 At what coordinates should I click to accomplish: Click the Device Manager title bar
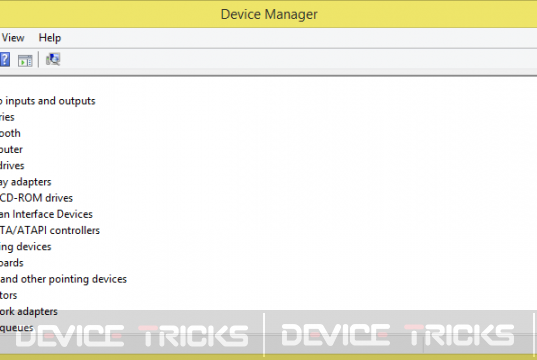(x=269, y=14)
